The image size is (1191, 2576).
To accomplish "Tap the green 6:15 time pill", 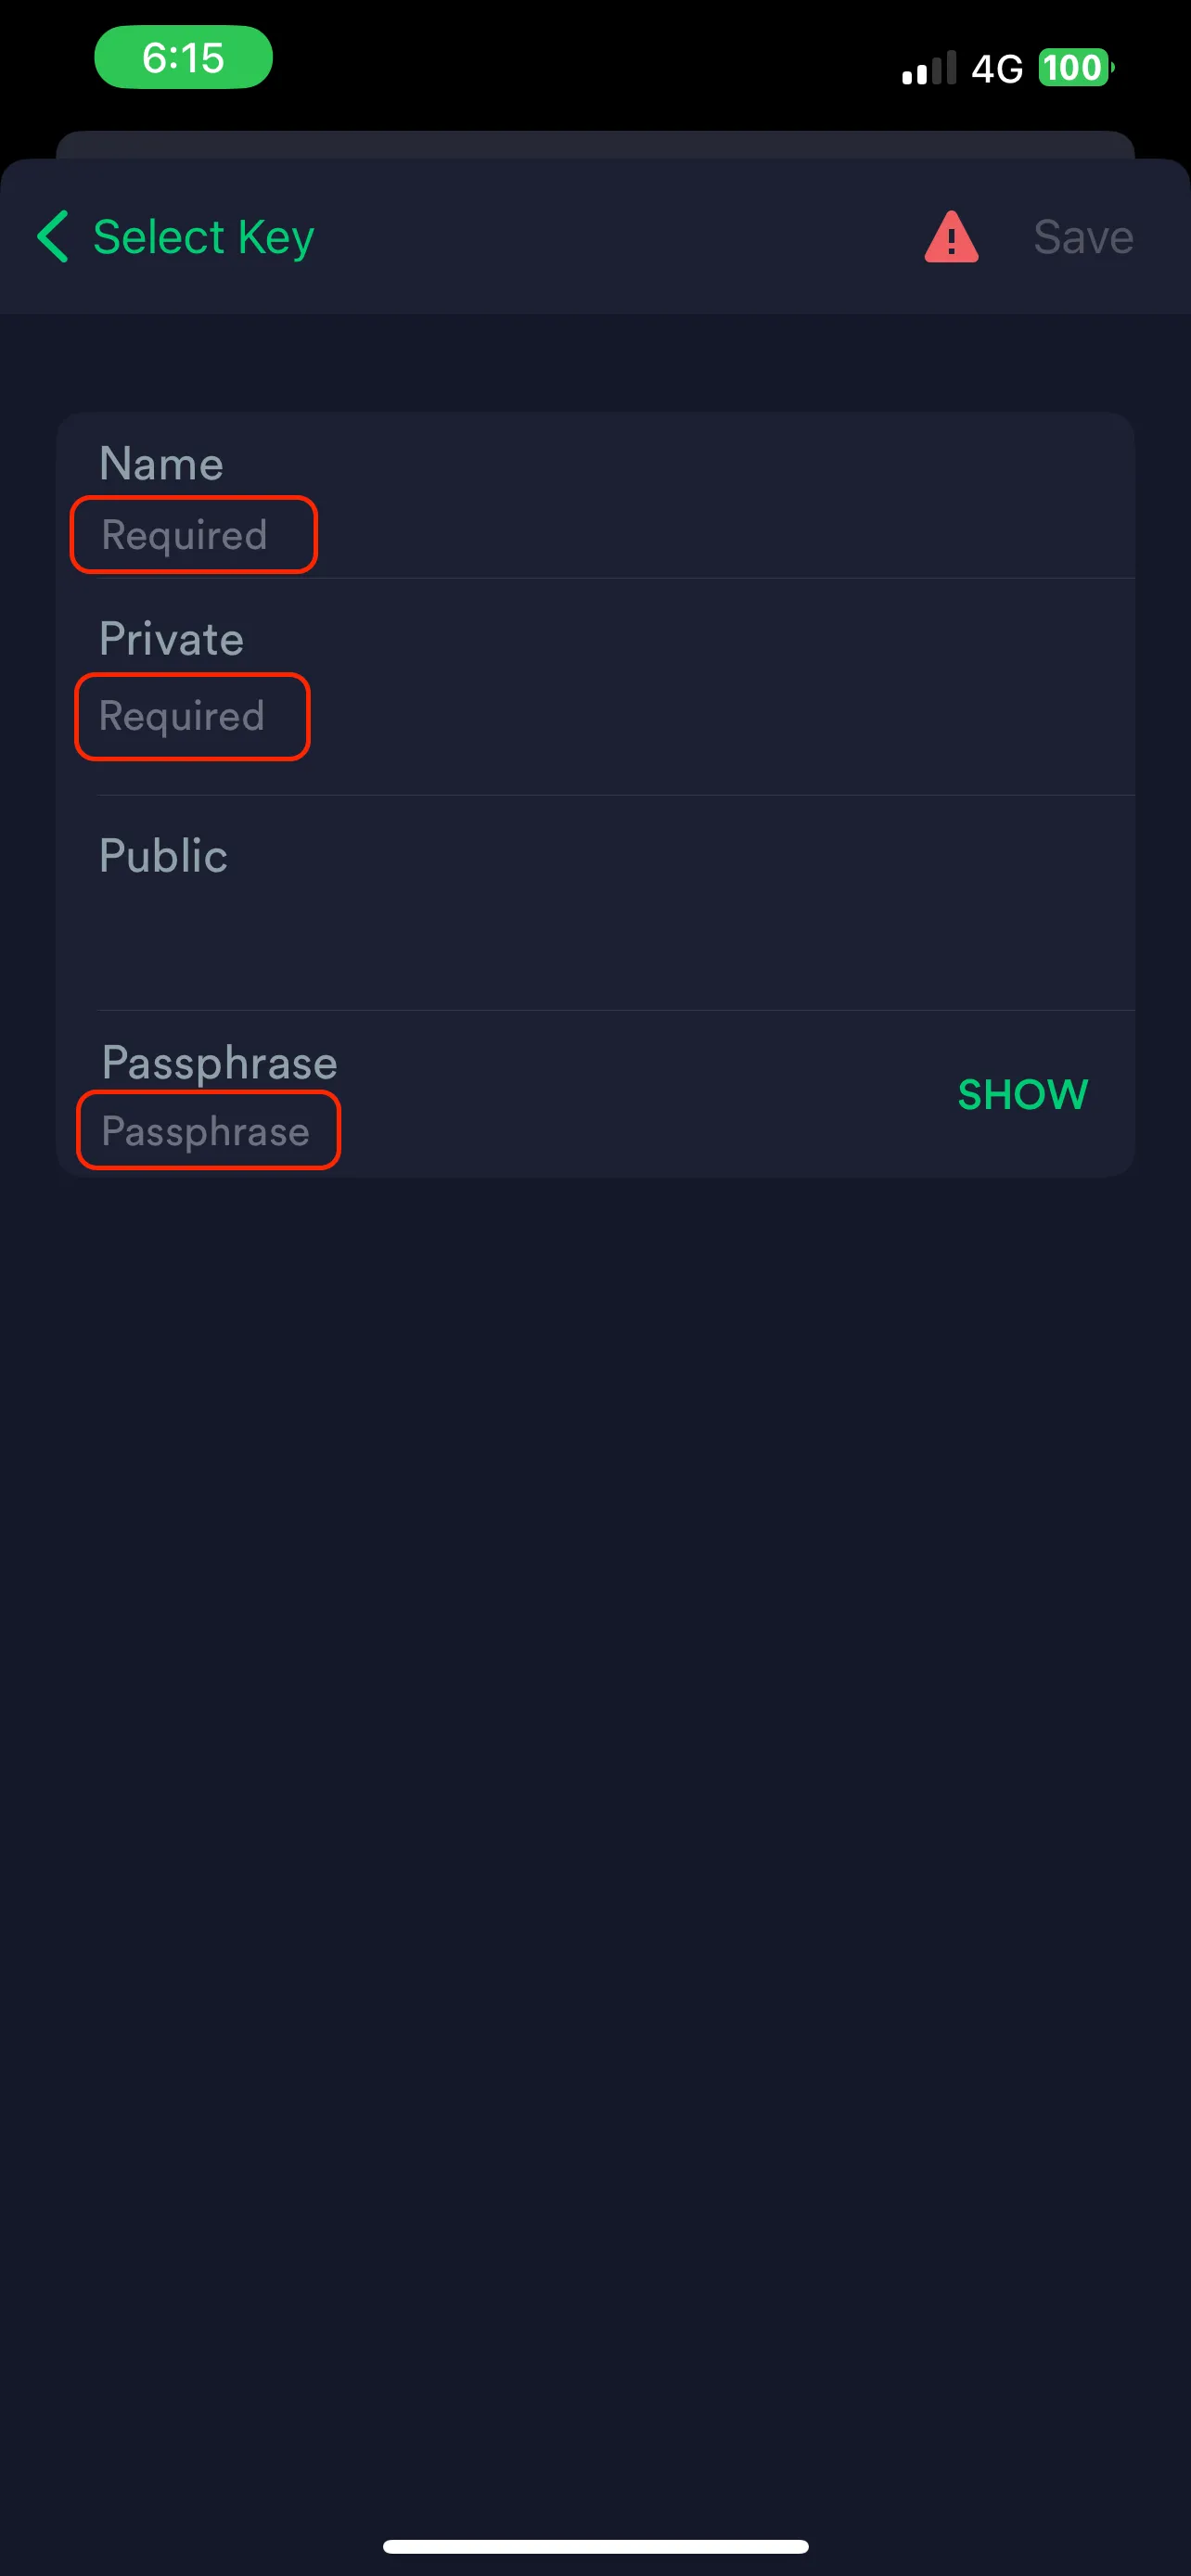I will (183, 58).
